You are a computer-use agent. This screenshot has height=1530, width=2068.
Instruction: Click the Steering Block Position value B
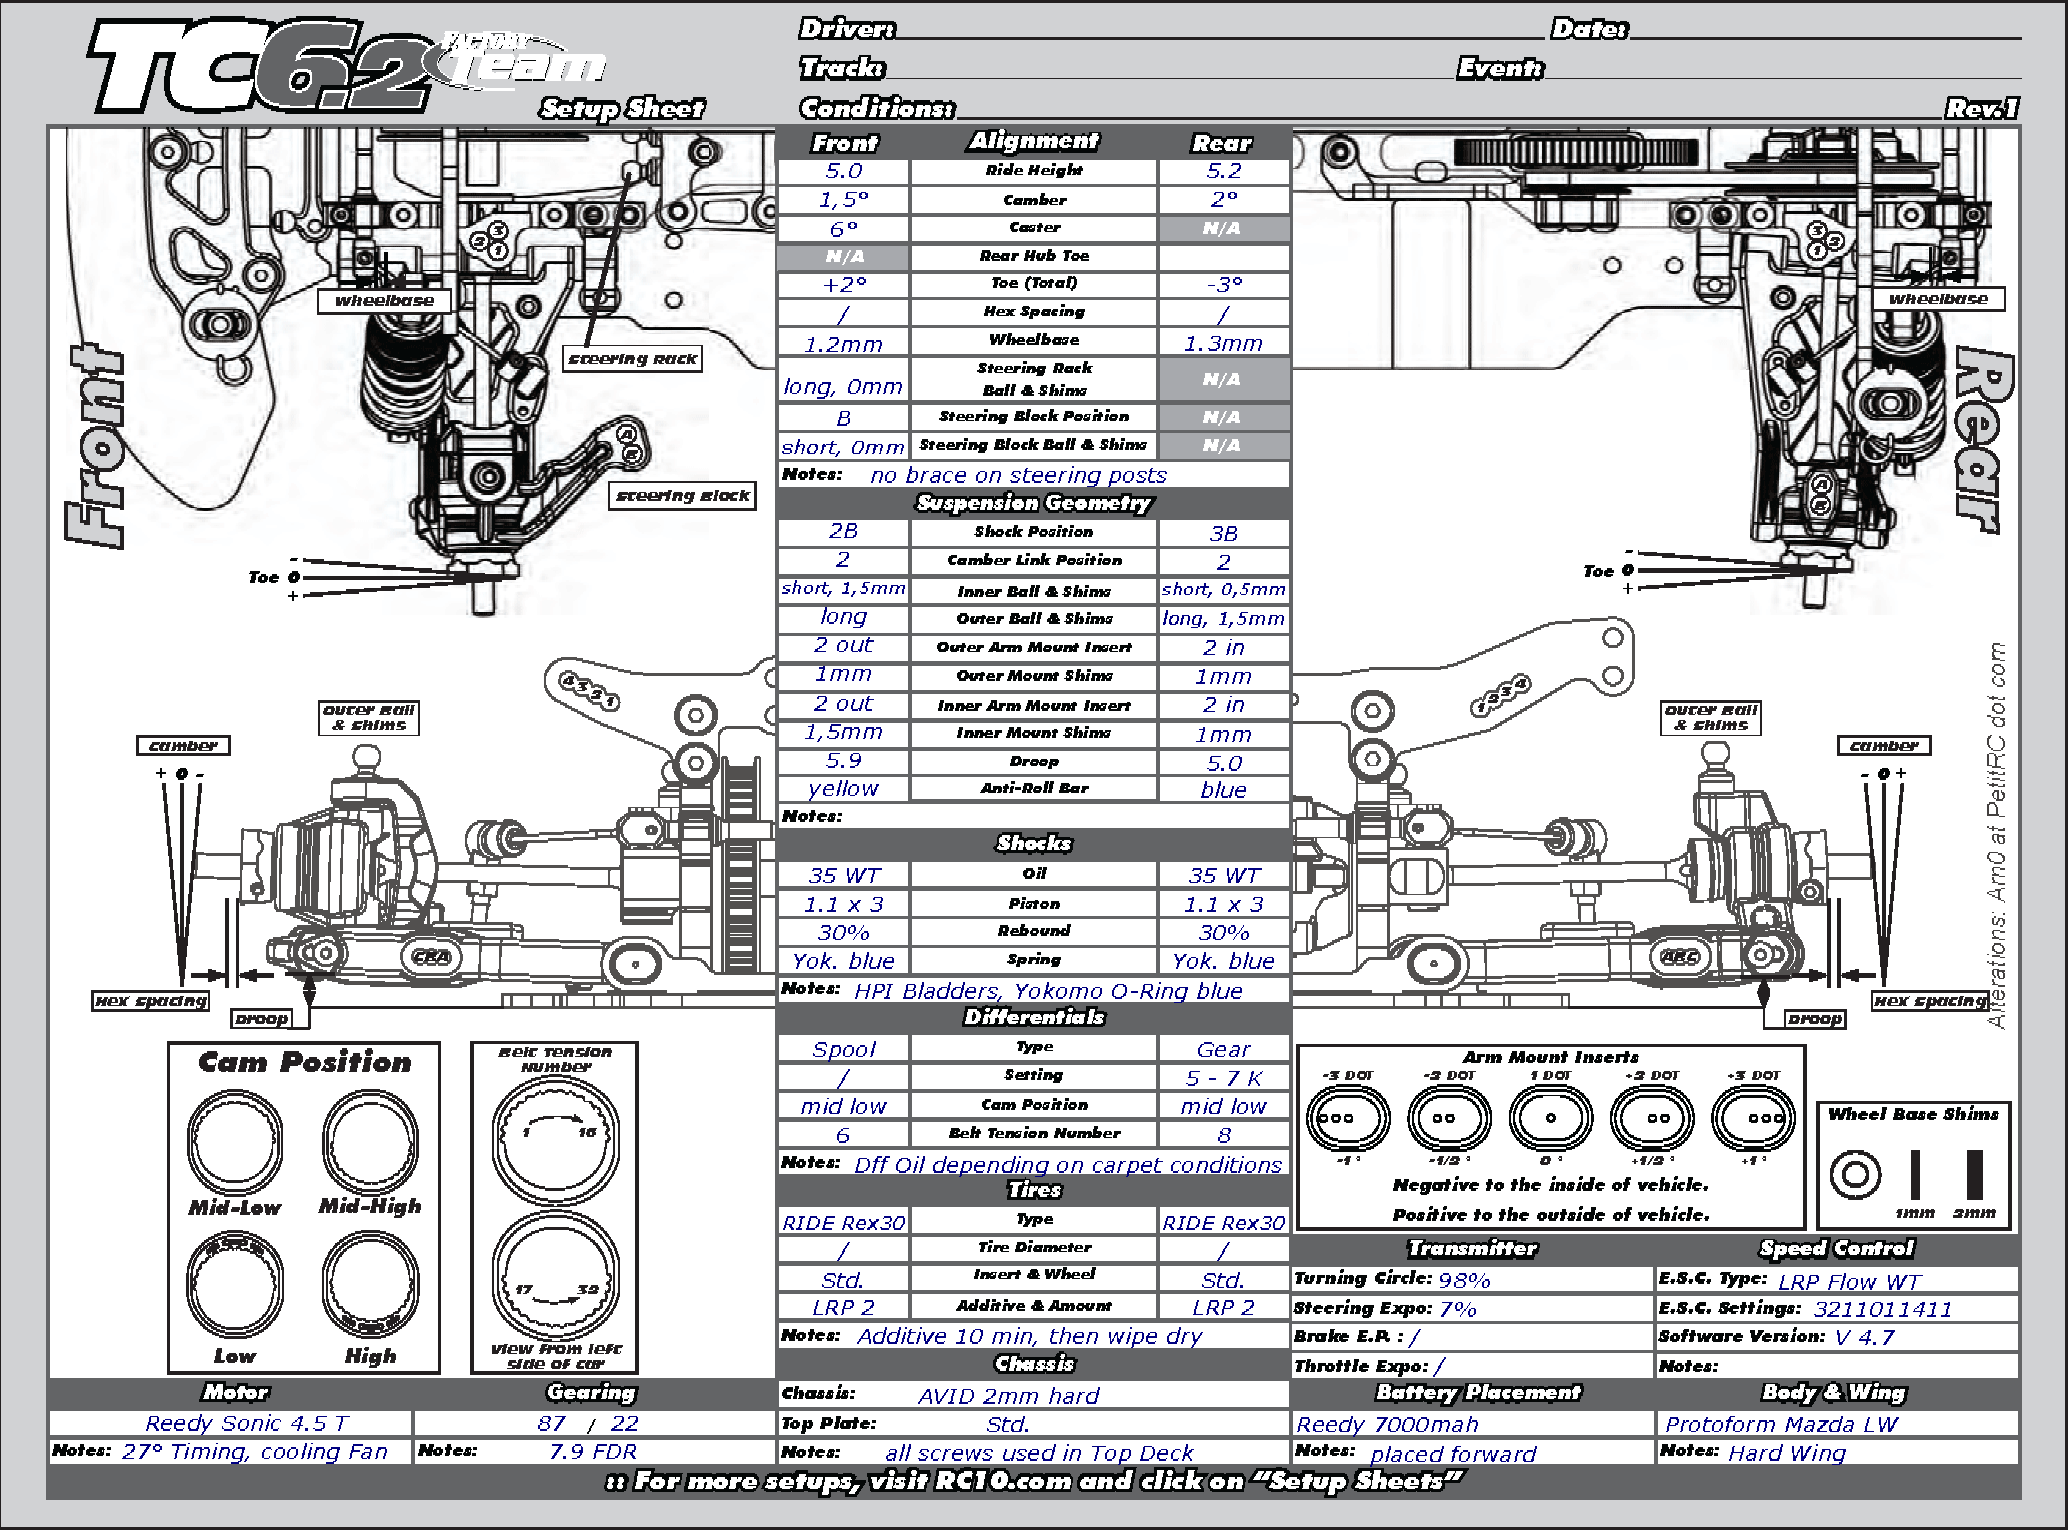click(843, 418)
